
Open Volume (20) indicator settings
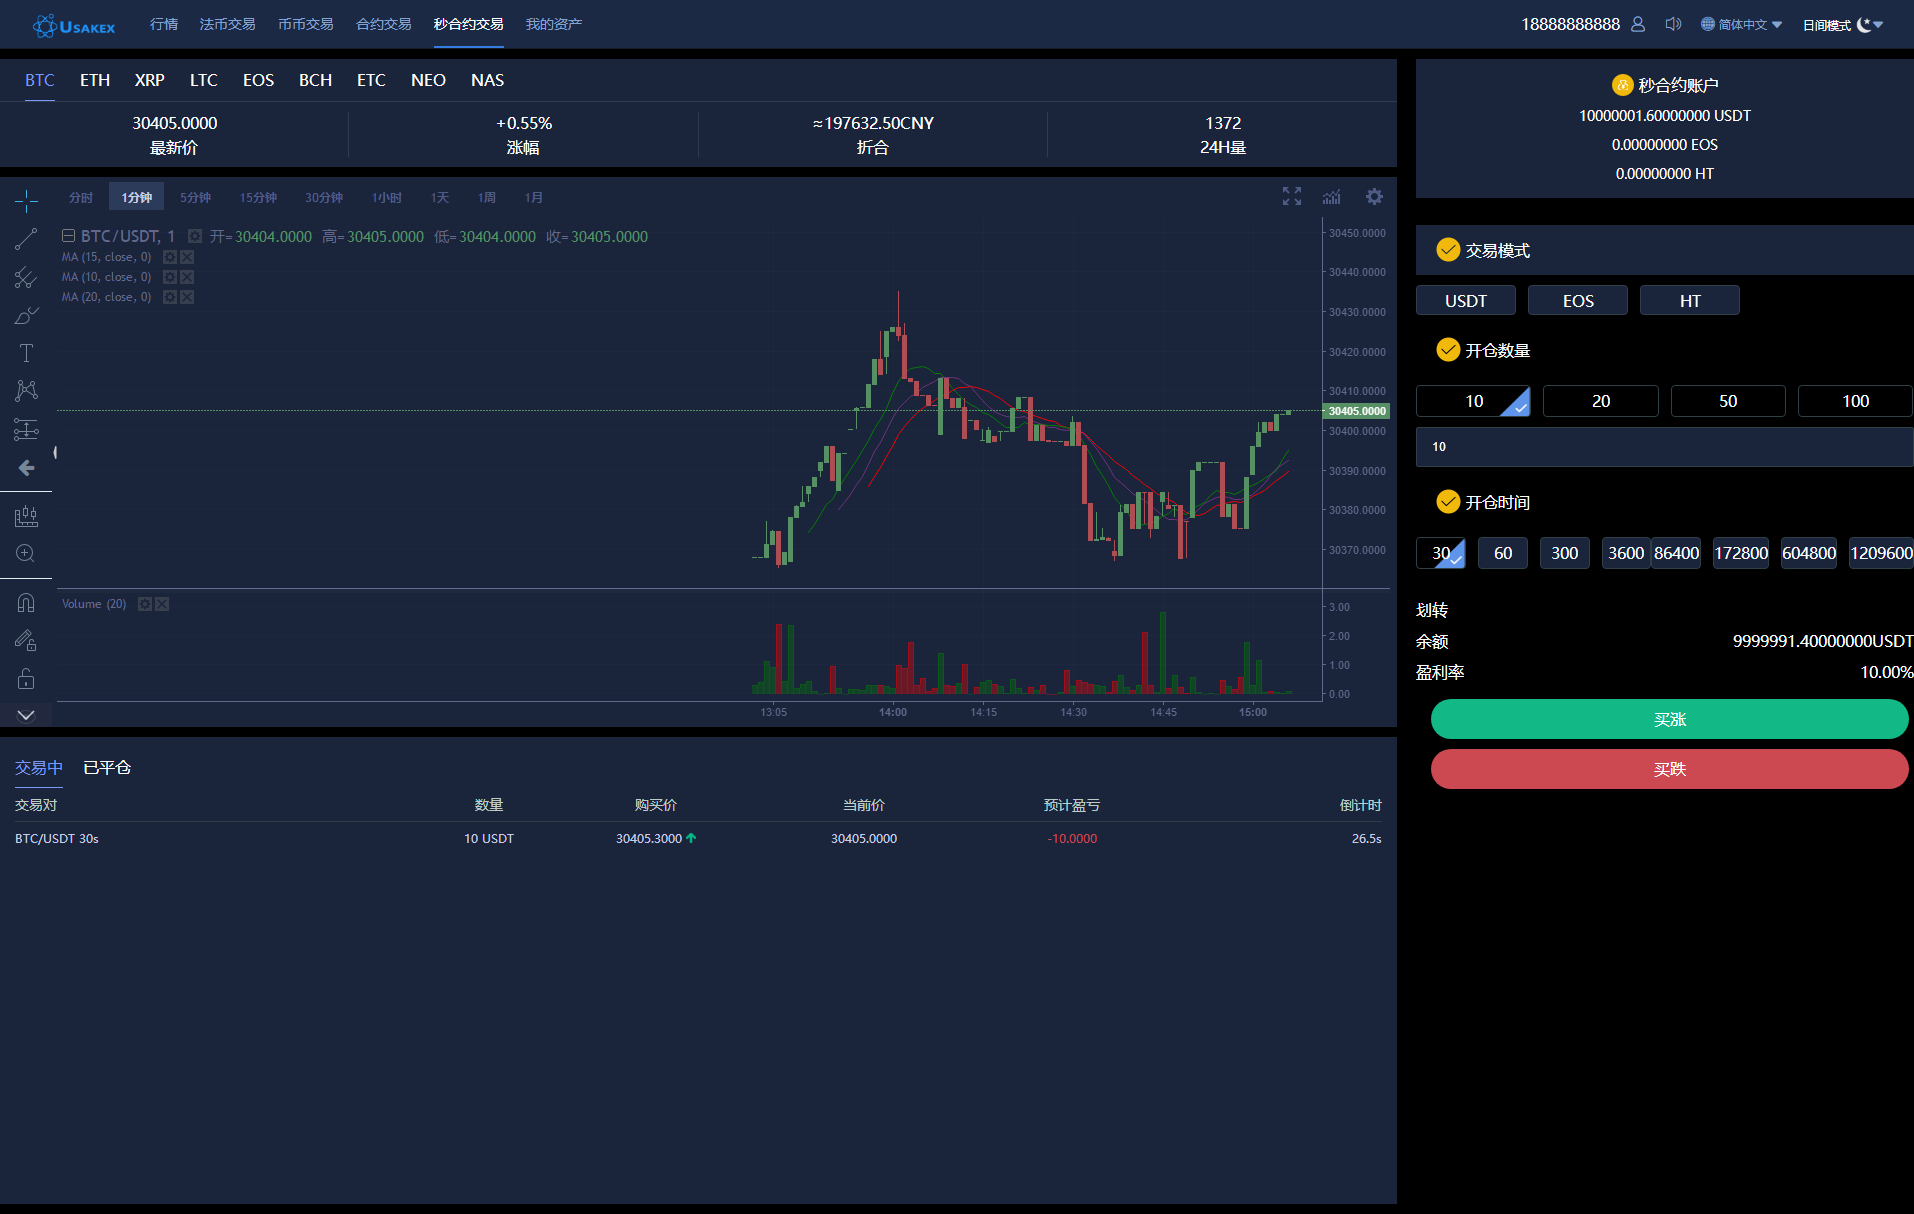tap(145, 604)
